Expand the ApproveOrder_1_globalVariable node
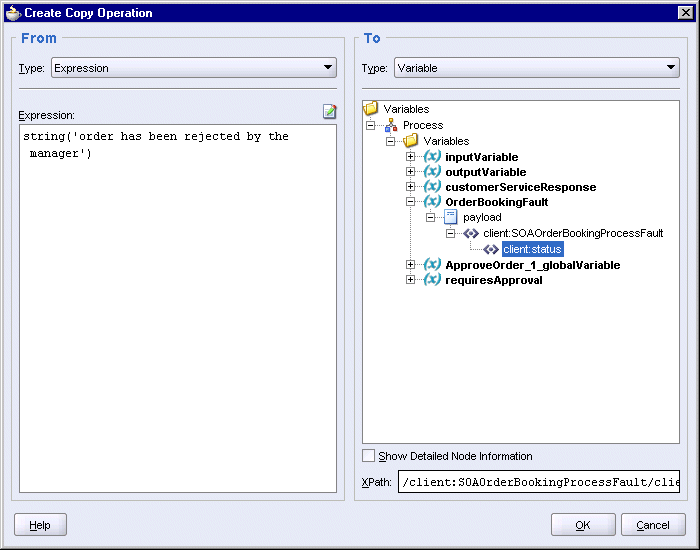700x550 pixels. [410, 265]
